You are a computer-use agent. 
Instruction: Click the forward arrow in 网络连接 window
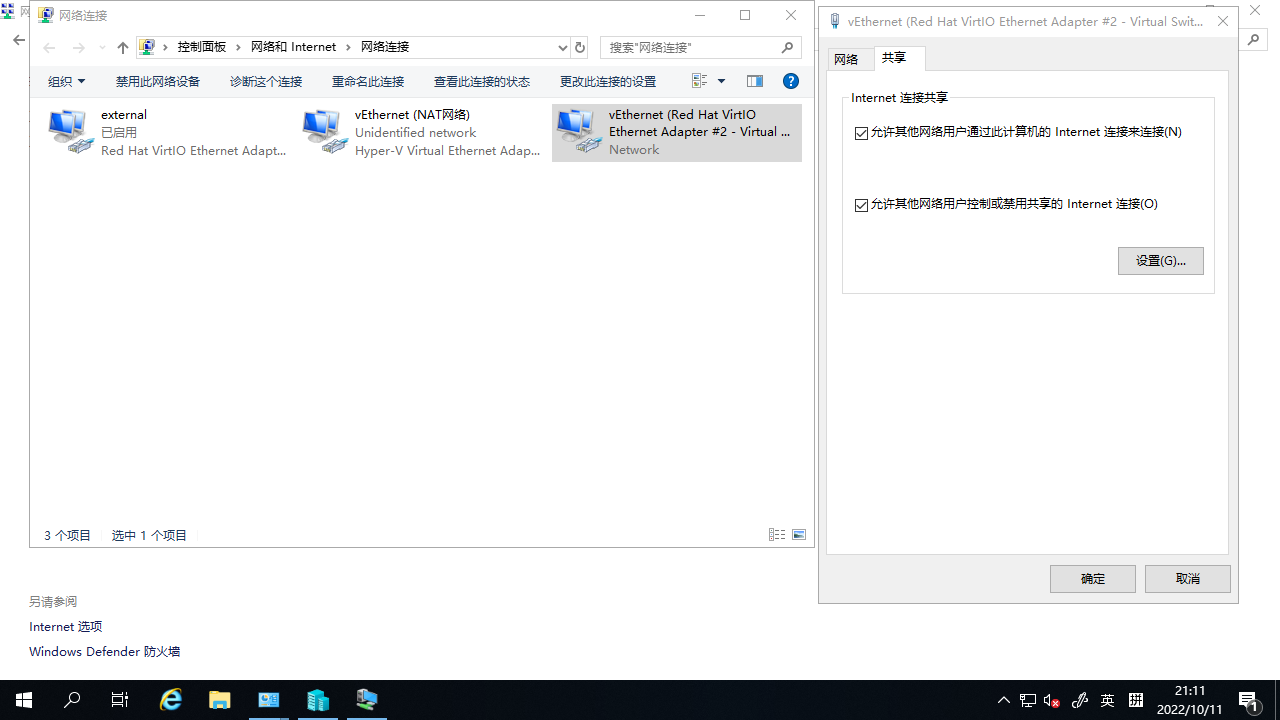[79, 47]
